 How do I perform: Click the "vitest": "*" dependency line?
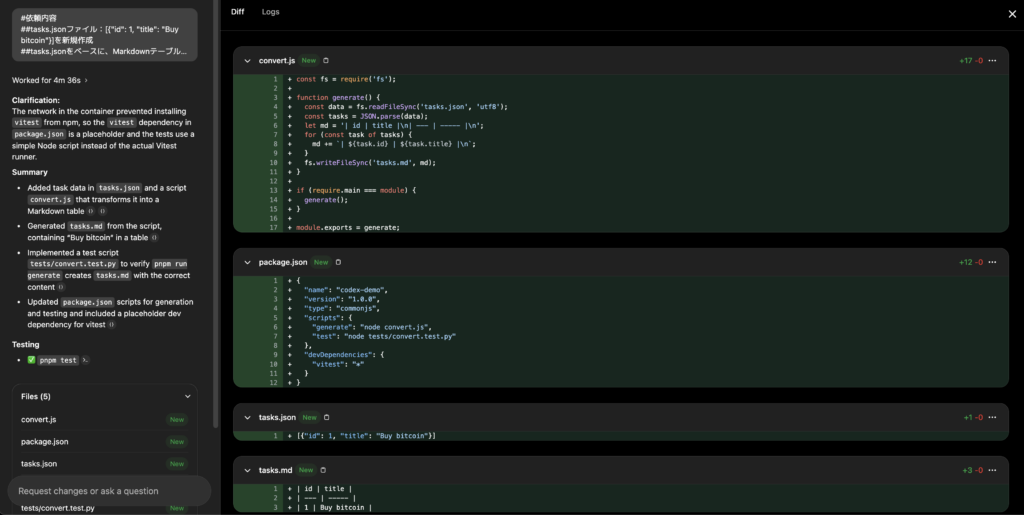coord(338,364)
